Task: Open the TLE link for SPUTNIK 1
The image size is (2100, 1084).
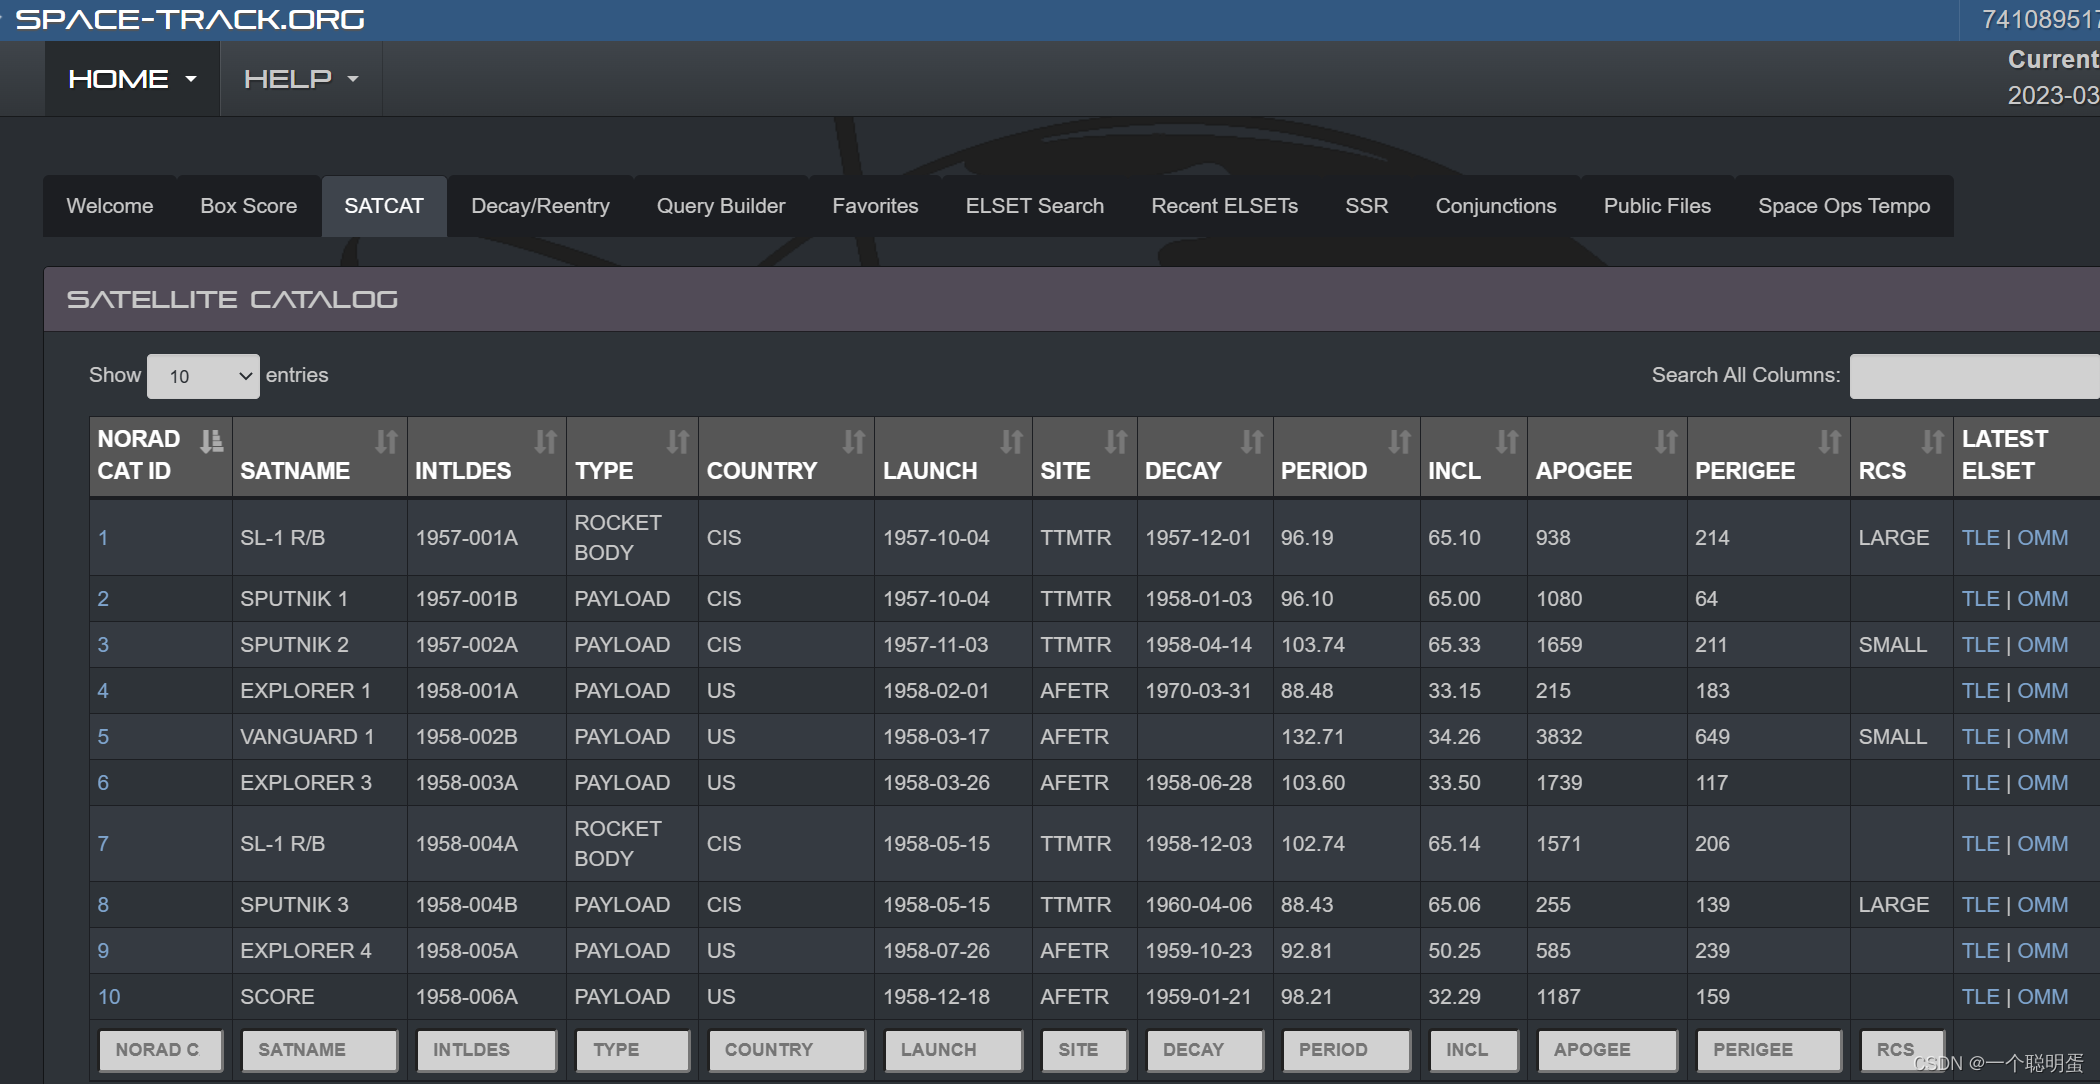Action: coord(1980,598)
